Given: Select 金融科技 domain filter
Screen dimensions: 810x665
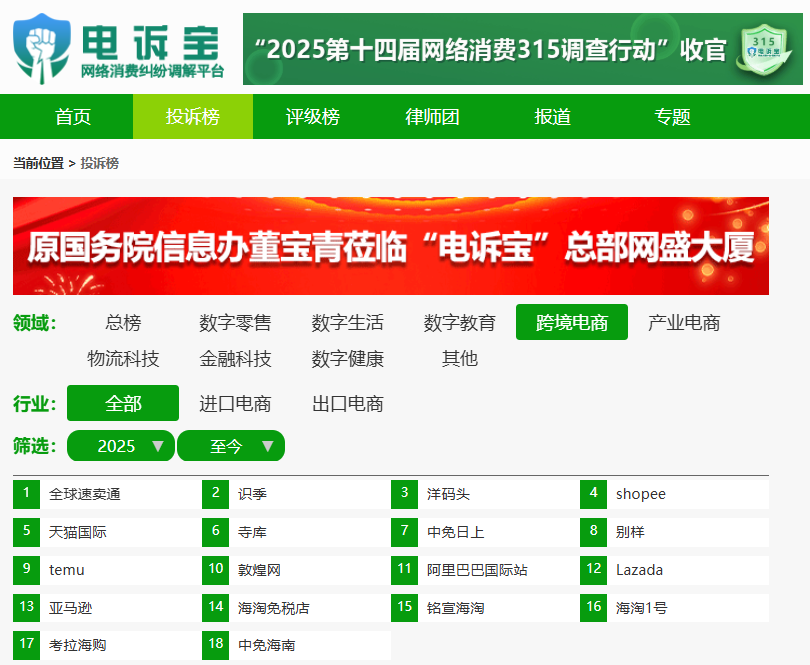Looking at the screenshot, I should click(x=235, y=358).
